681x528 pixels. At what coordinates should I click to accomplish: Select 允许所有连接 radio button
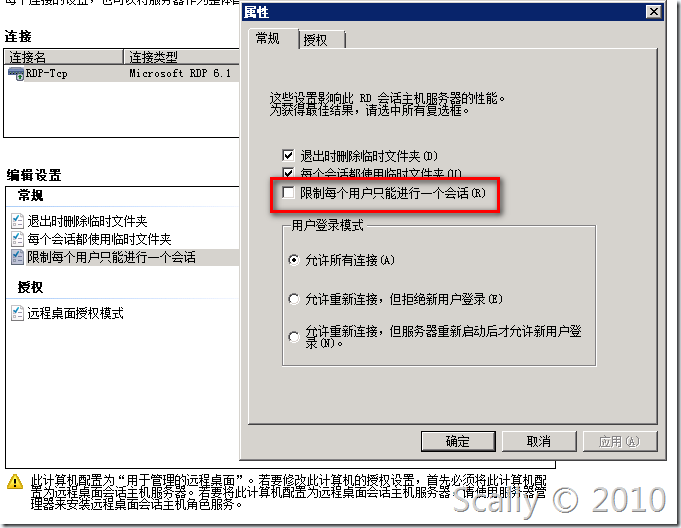(x=294, y=260)
